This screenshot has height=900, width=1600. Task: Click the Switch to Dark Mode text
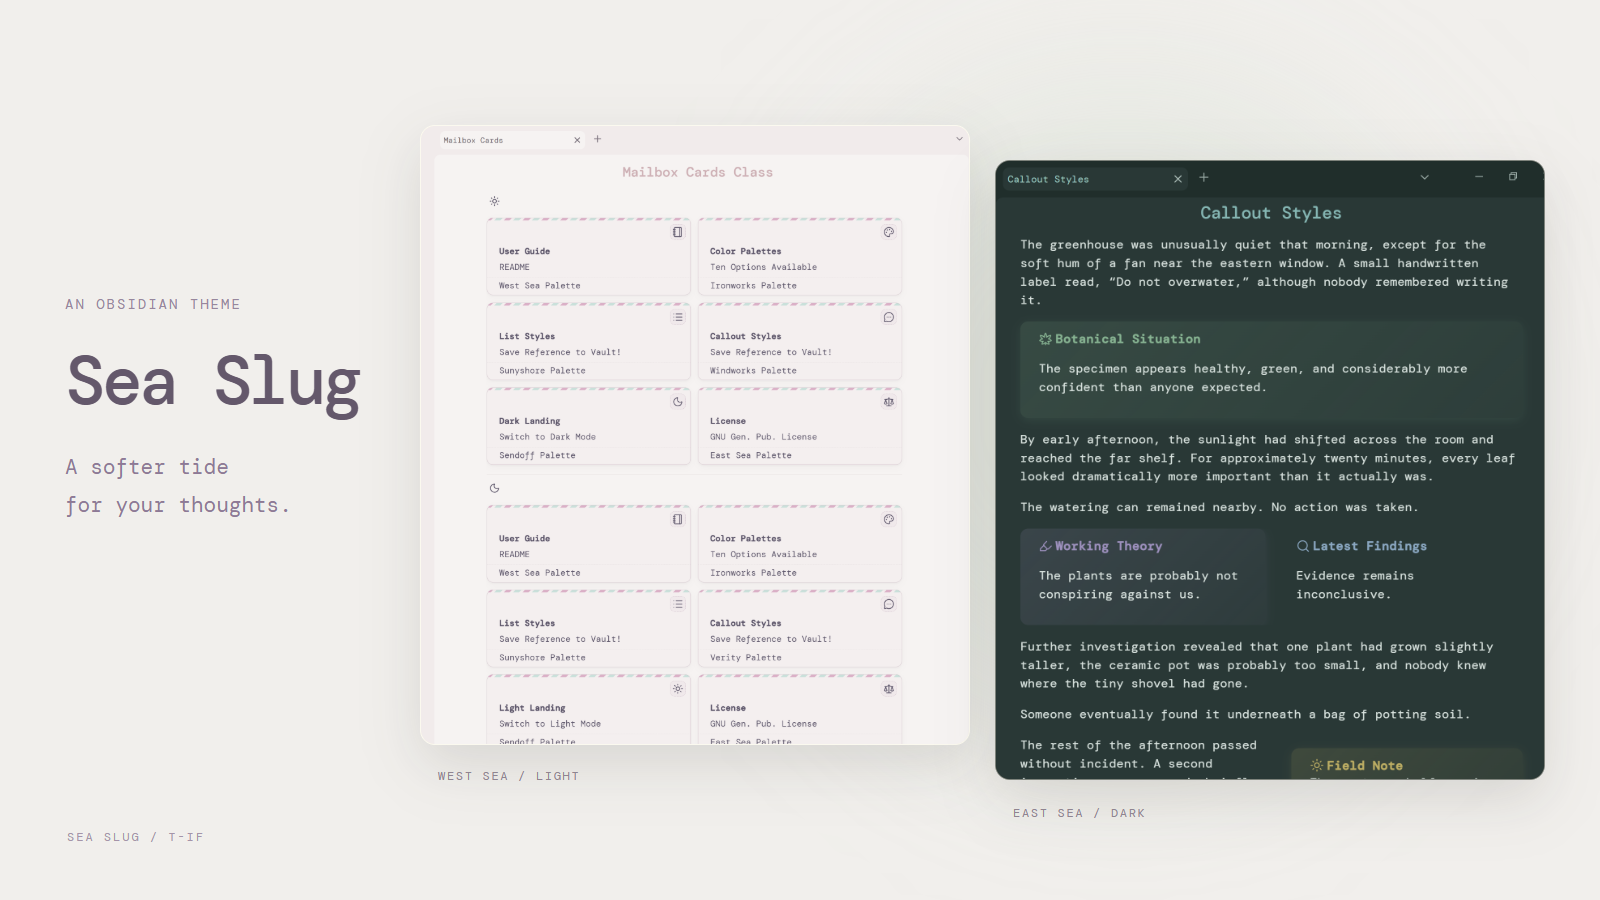547,437
